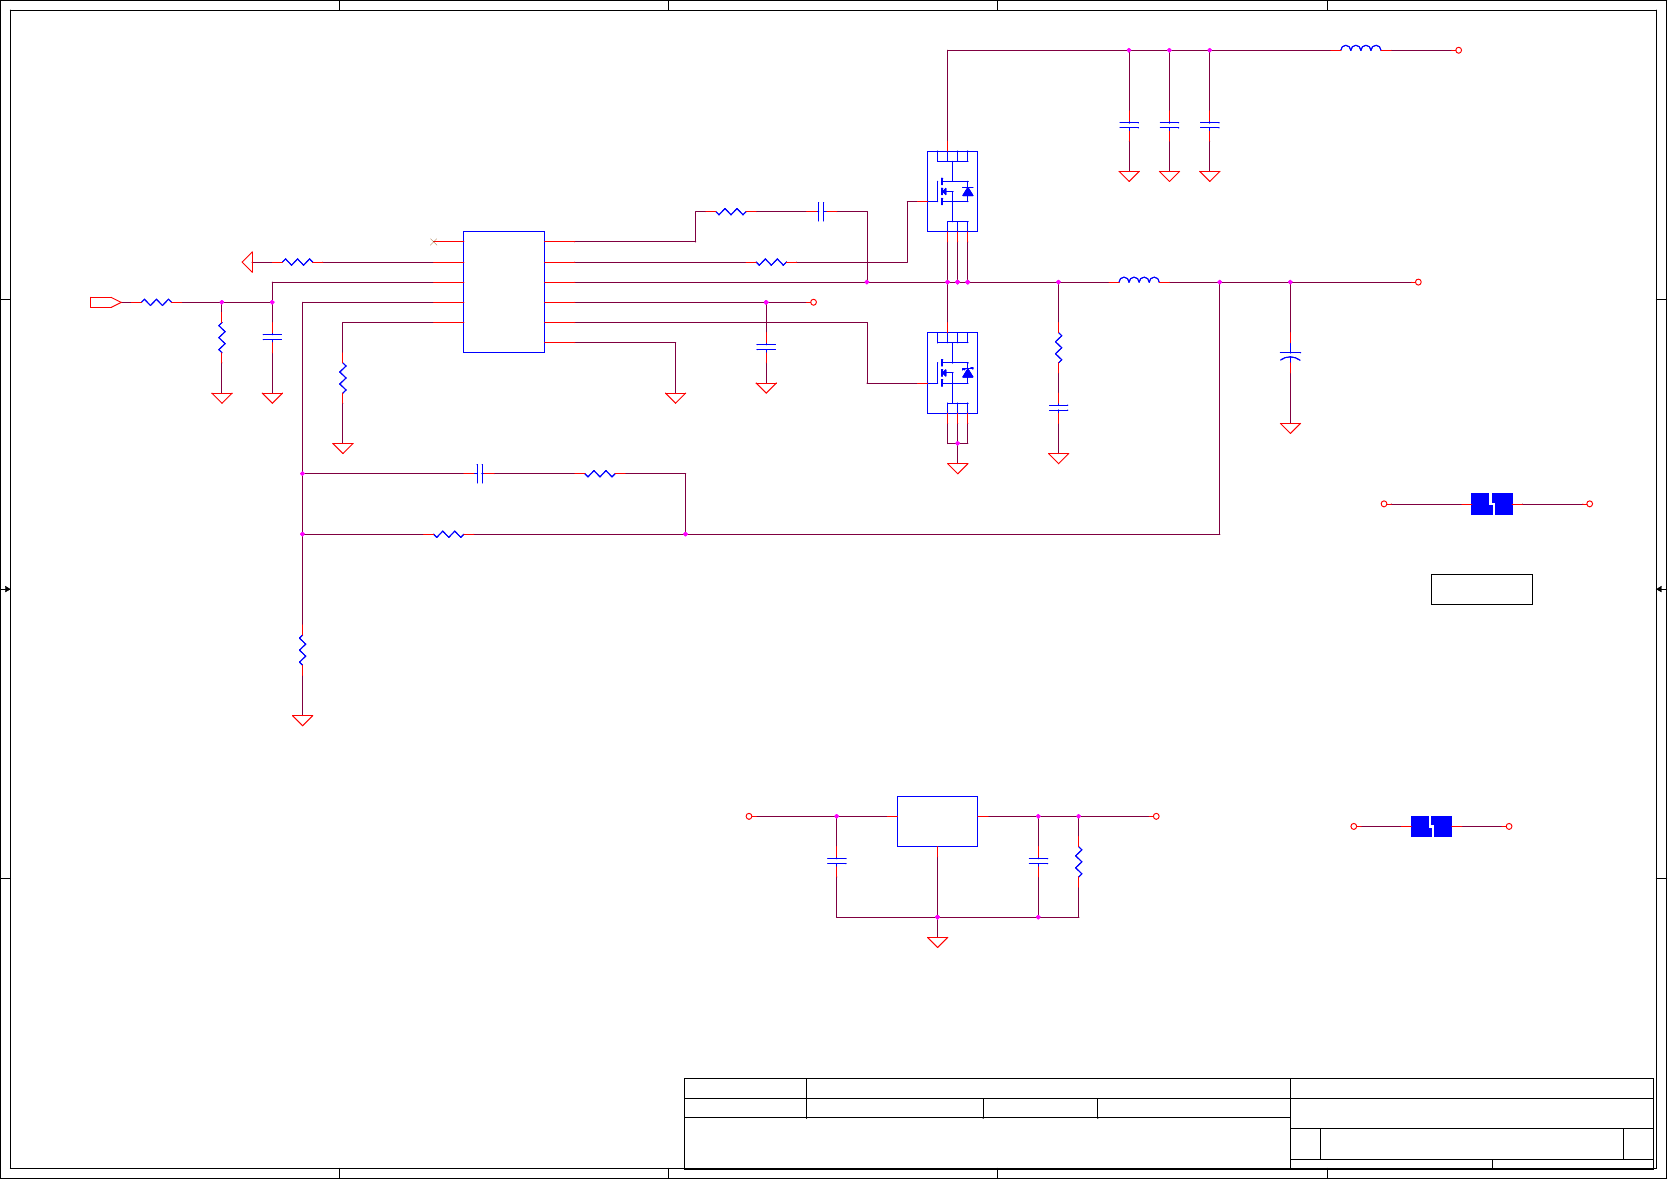Select the polarized output capacitor with curved plate
Screen dimensions: 1668x1179
pos(1290,355)
